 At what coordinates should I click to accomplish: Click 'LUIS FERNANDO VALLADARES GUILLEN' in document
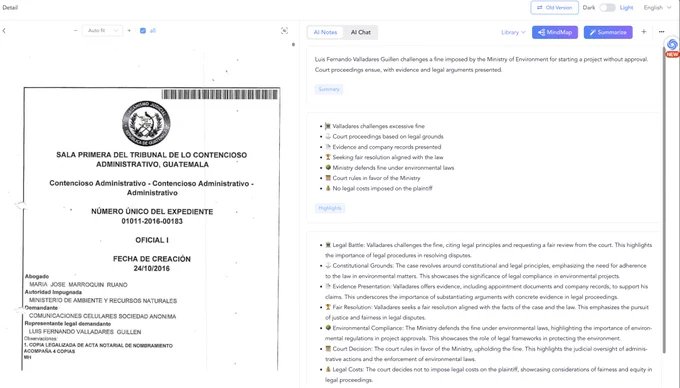click(85, 332)
